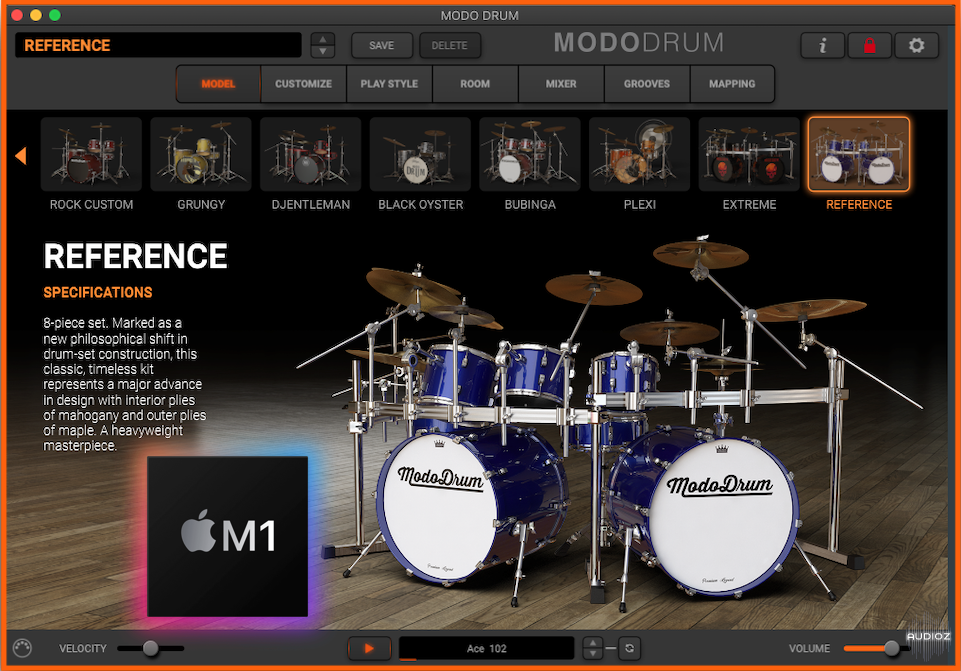Click the ROCK CUSTOM label text
This screenshot has height=671, width=961.
coord(91,205)
